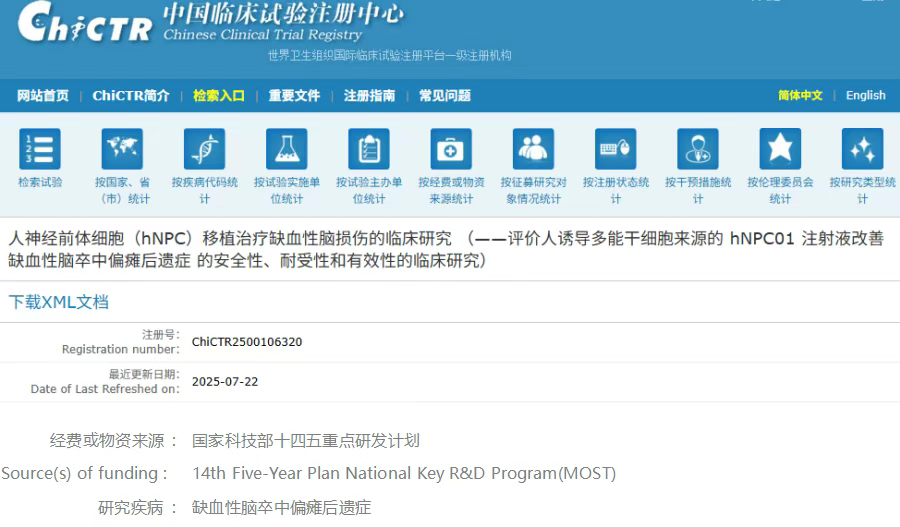Viewport: 900px width, 527px height.
Task: Open the ChiCTR简介 menu item
Action: pos(131,96)
